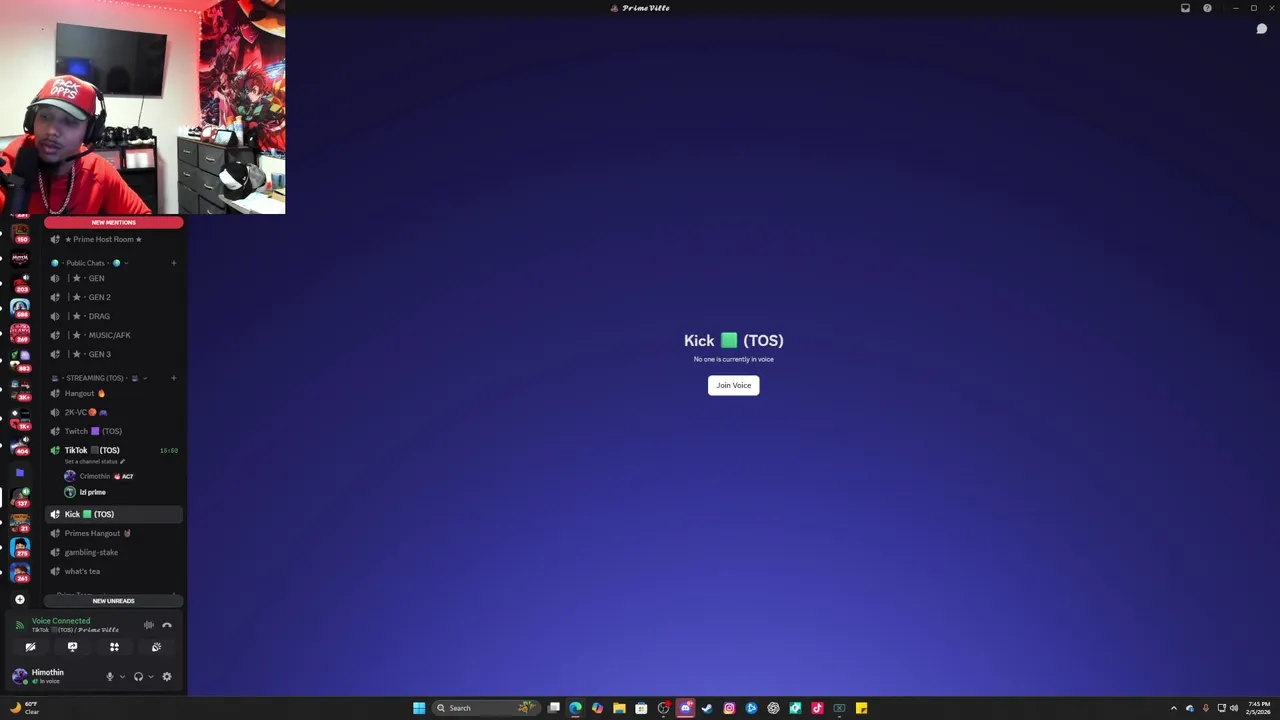Open Discord icon in the taskbar
The height and width of the screenshot is (720, 1280).
coord(685,708)
